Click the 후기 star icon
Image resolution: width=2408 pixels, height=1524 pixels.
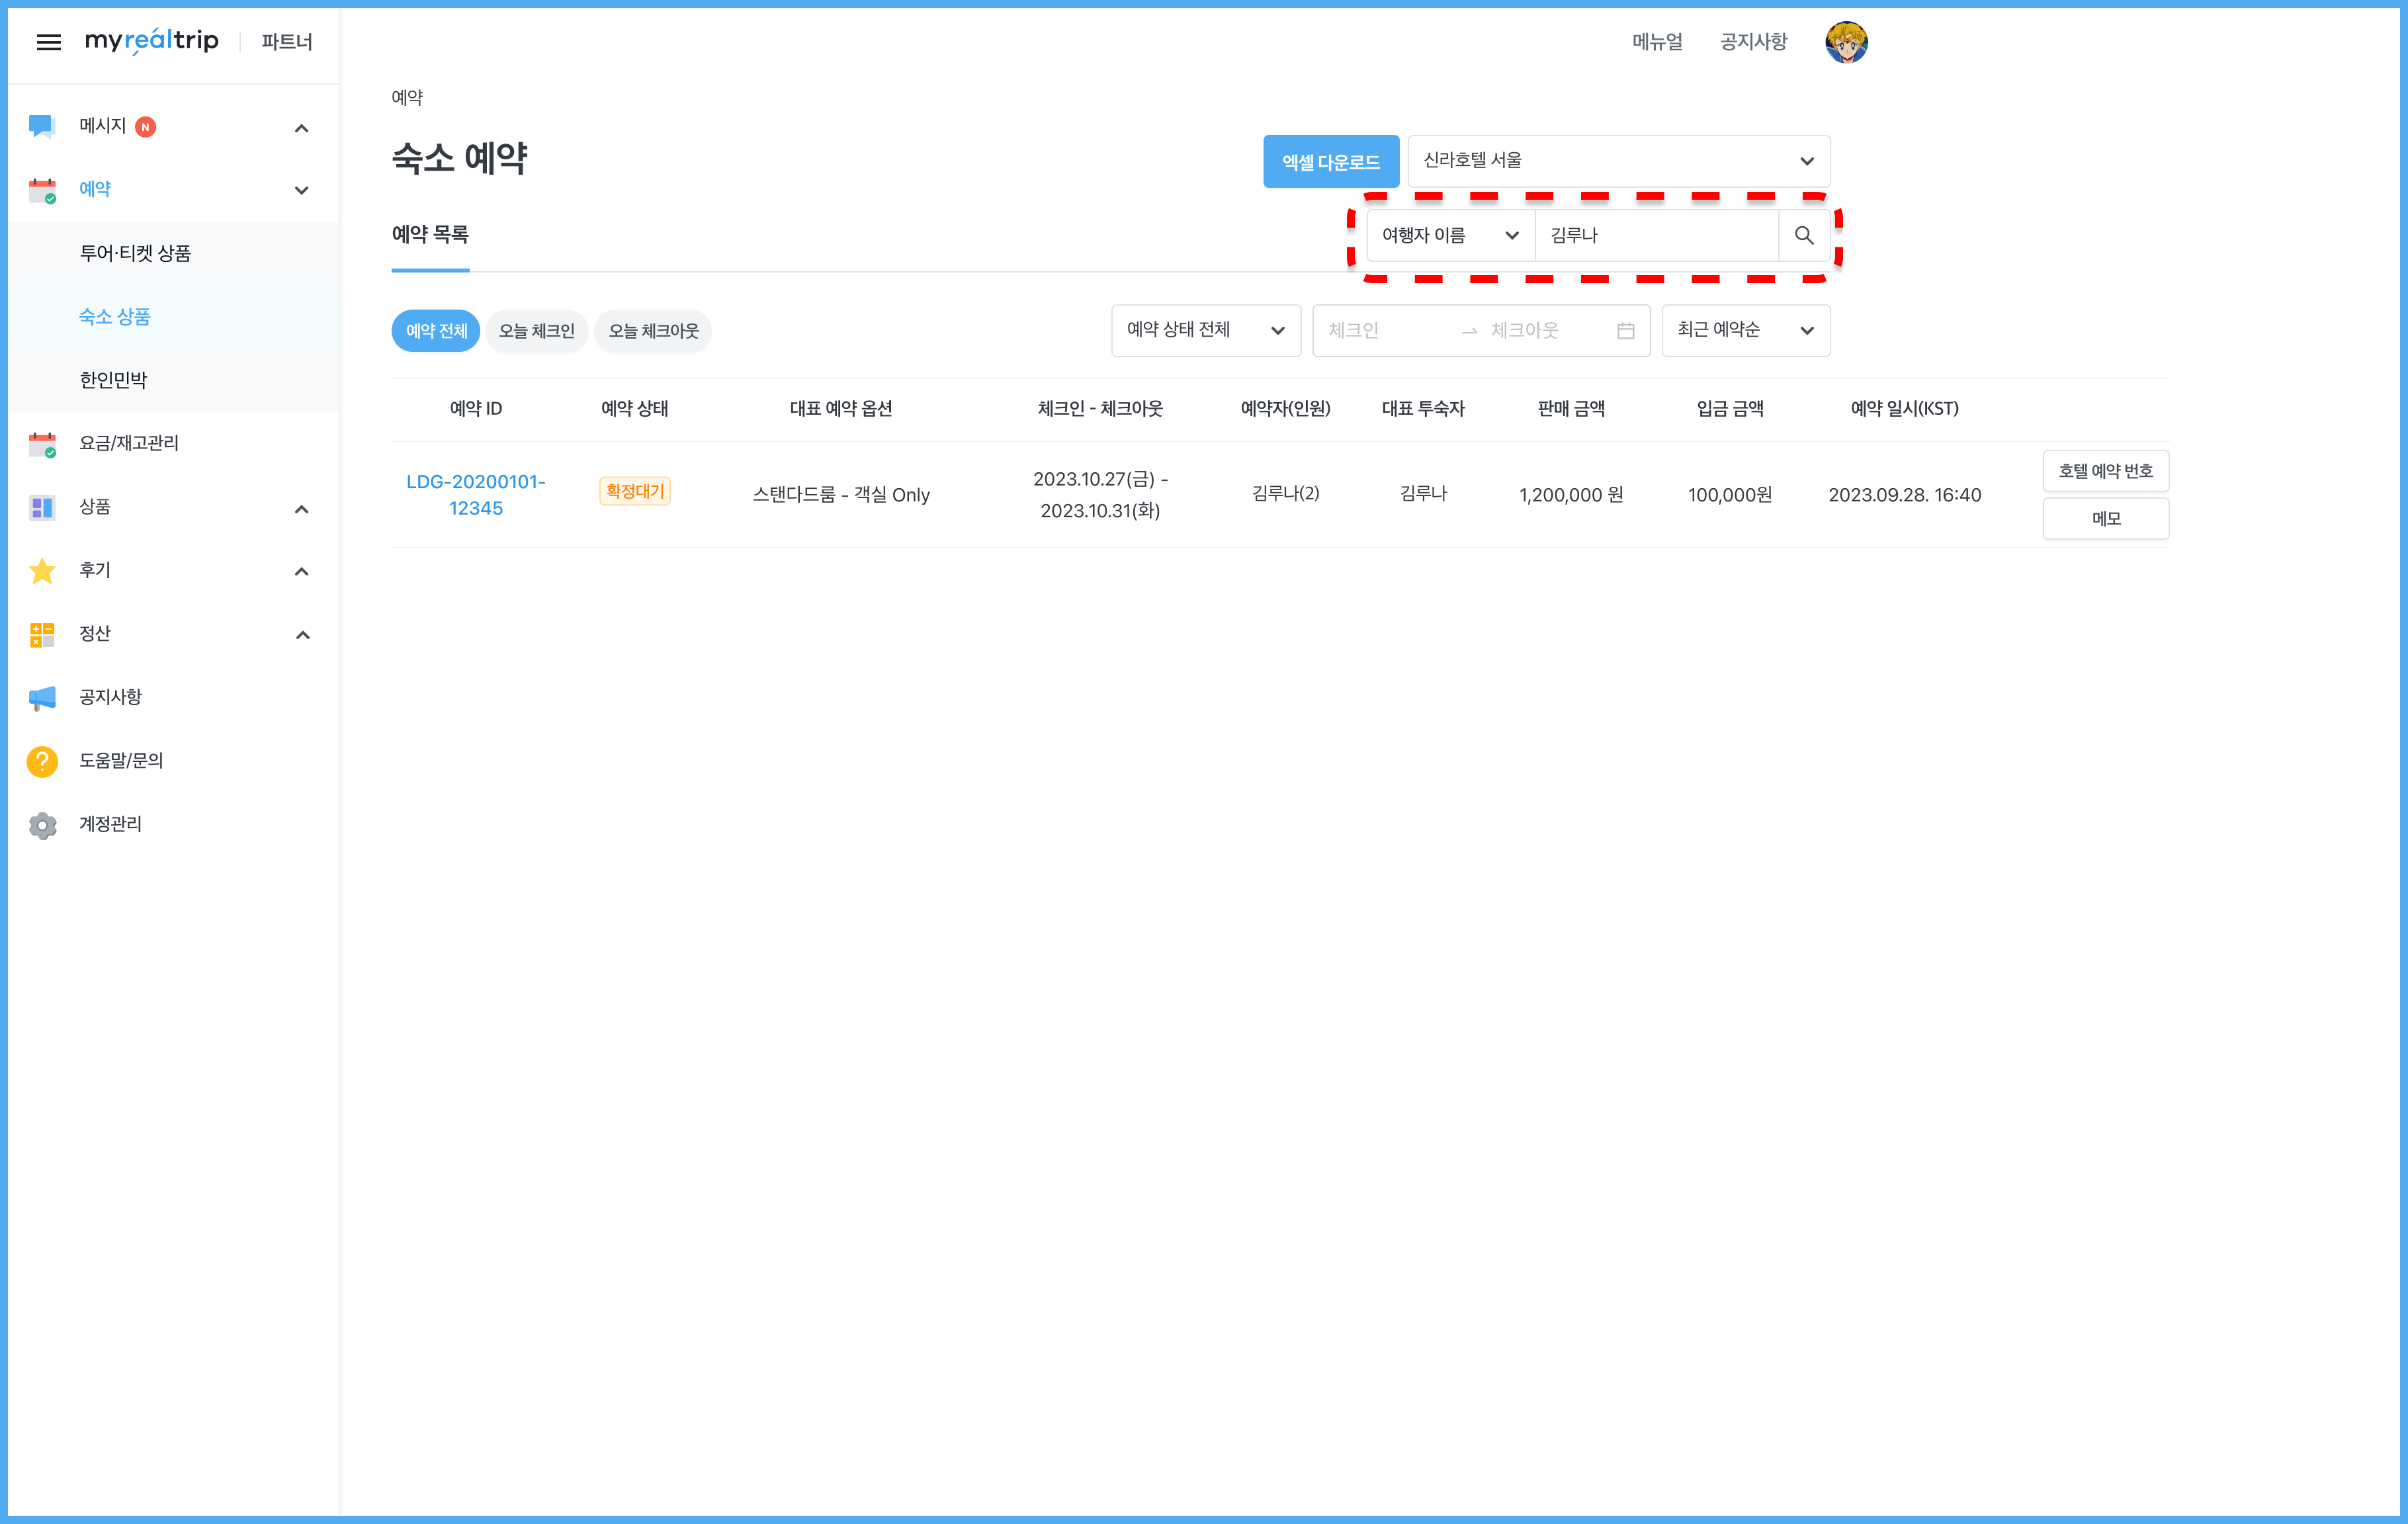(x=42, y=570)
